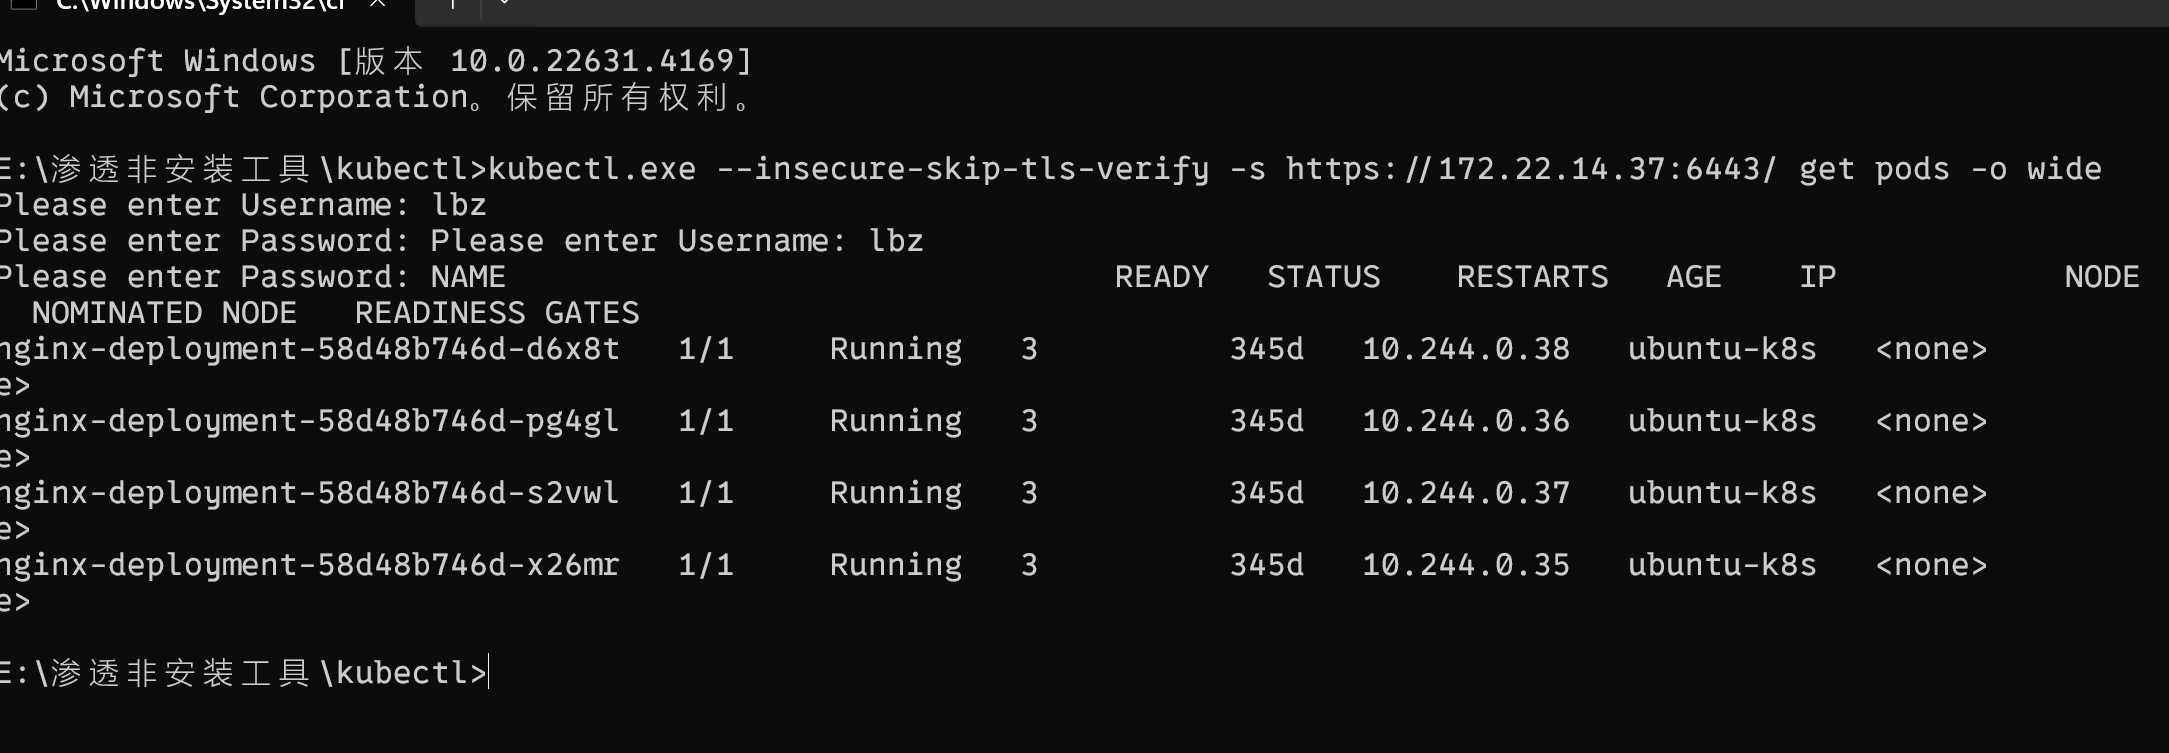Click the first 'Please enter Username: lbz' line
2169x753 pixels.
[x=243, y=205]
